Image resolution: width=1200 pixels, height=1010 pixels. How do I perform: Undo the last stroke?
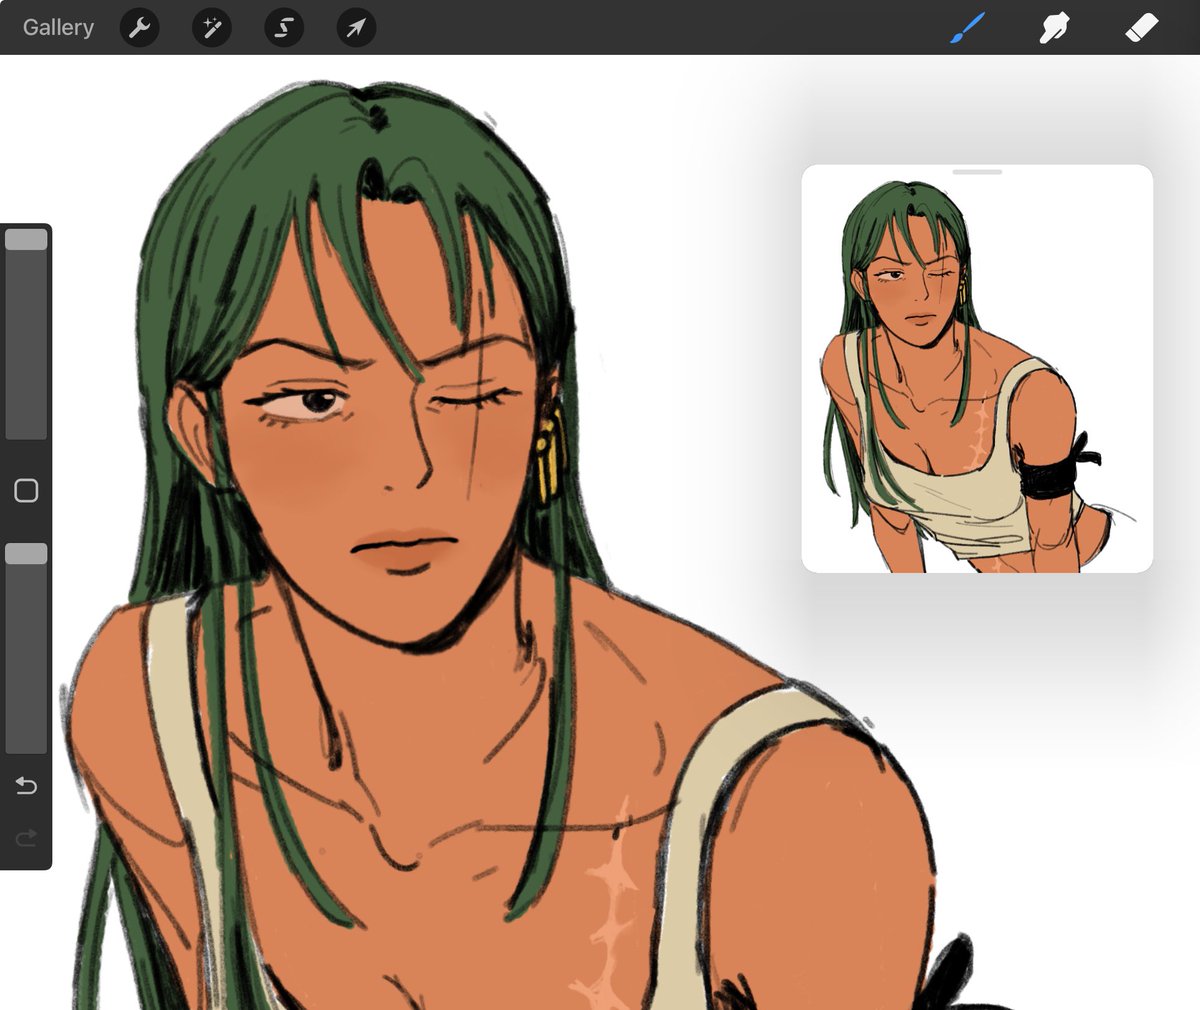click(x=26, y=786)
